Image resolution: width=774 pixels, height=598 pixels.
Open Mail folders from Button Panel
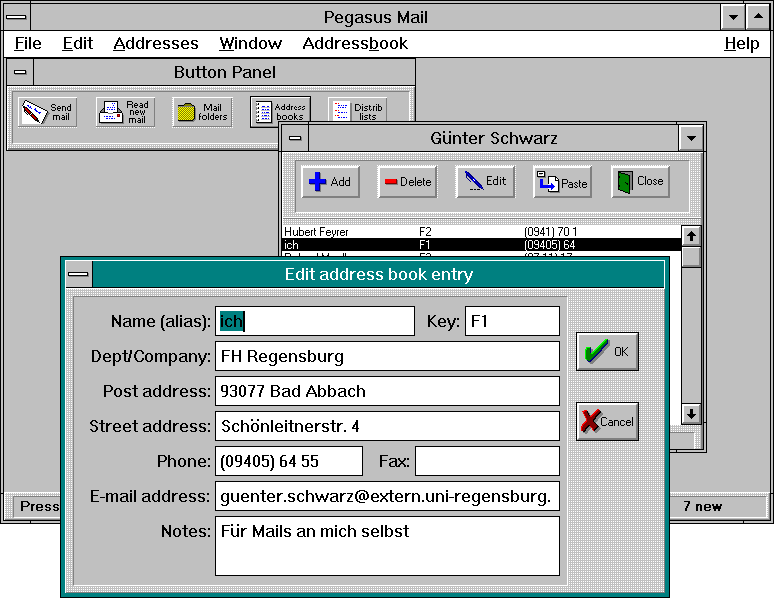coord(202,112)
